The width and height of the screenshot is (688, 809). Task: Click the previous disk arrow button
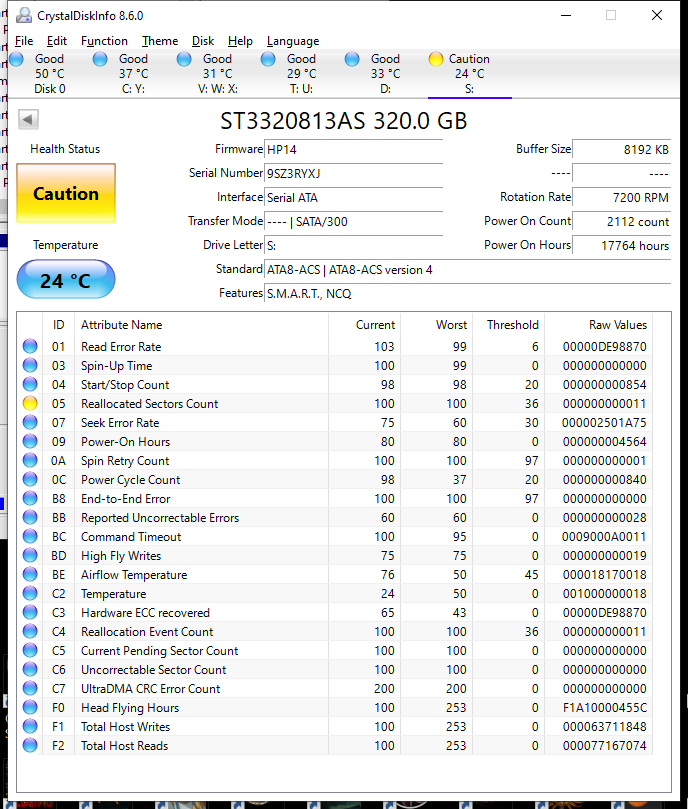28,120
